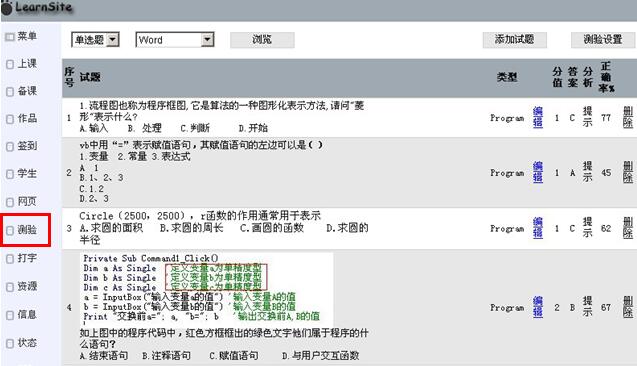Screen dimensions: 637x366
Task: Click the icon beside 签到
Action: pyautogui.click(x=10, y=147)
